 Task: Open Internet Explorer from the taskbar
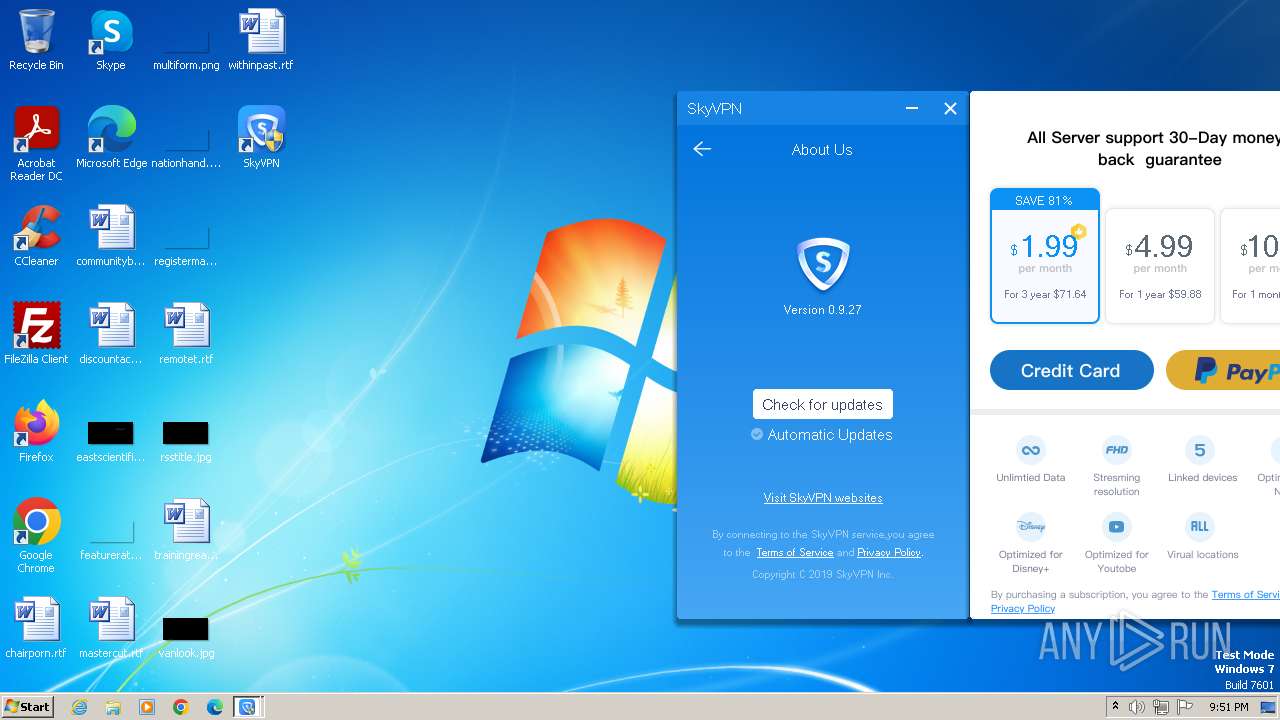79,707
